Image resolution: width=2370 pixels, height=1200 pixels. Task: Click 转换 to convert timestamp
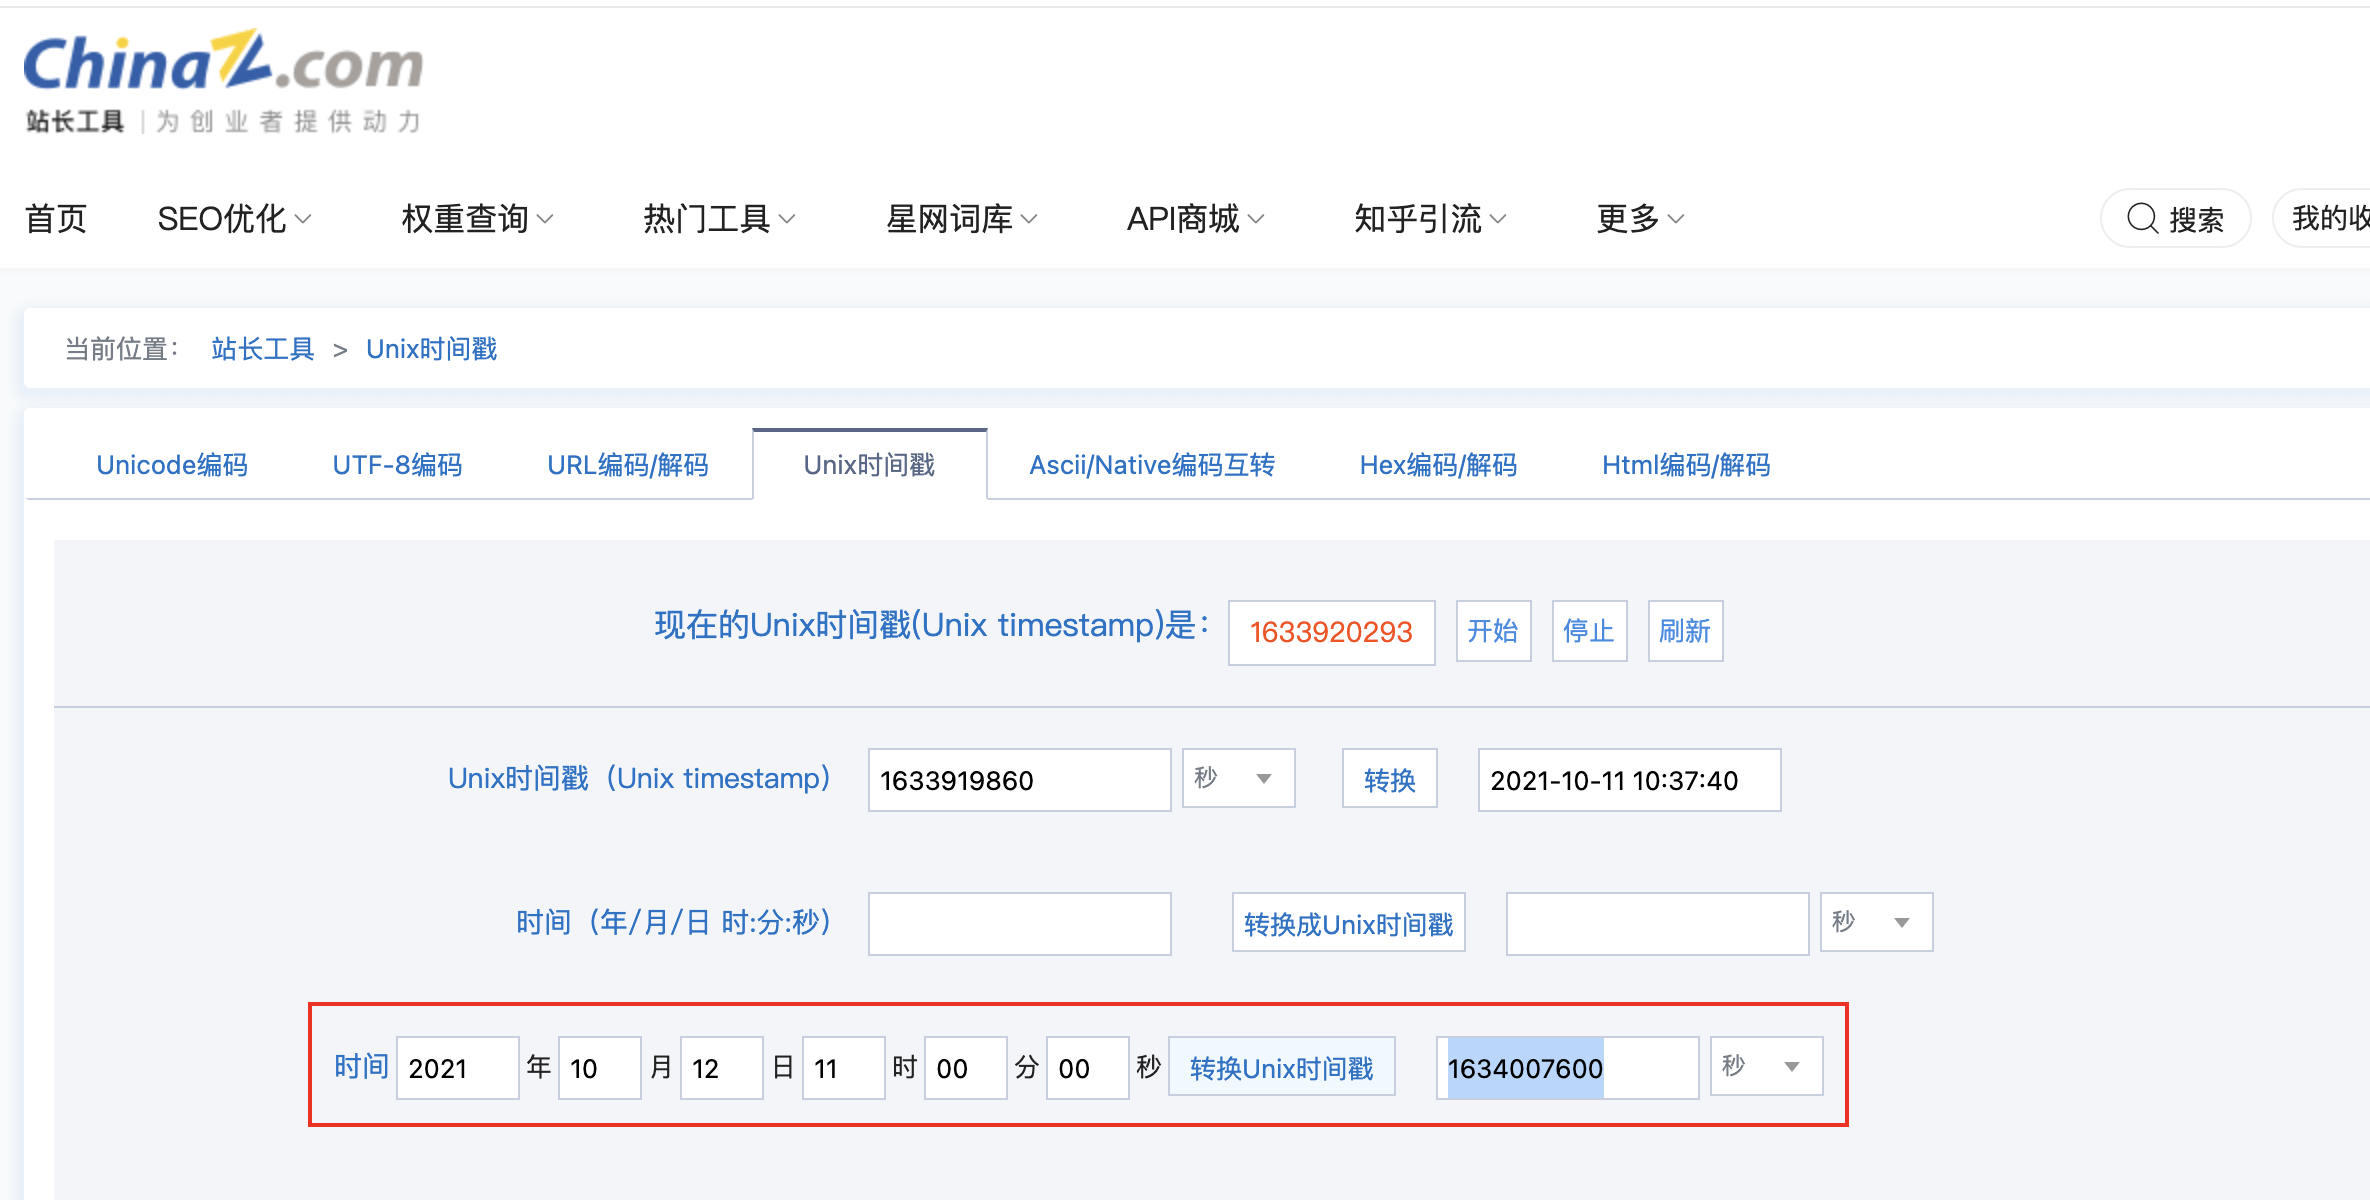[1389, 780]
